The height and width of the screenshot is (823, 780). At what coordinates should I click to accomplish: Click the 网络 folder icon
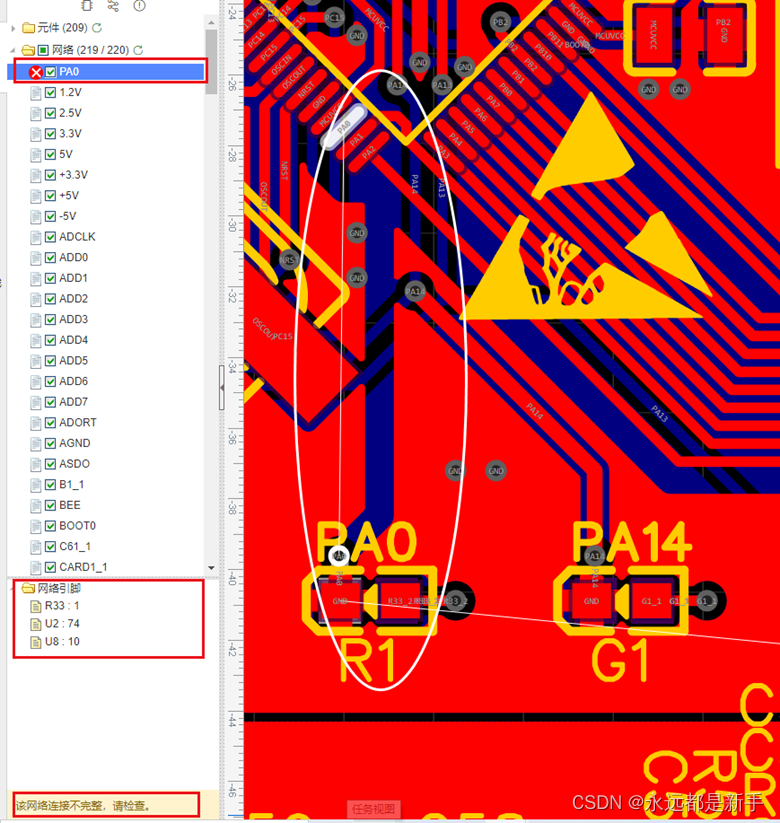(x=28, y=50)
